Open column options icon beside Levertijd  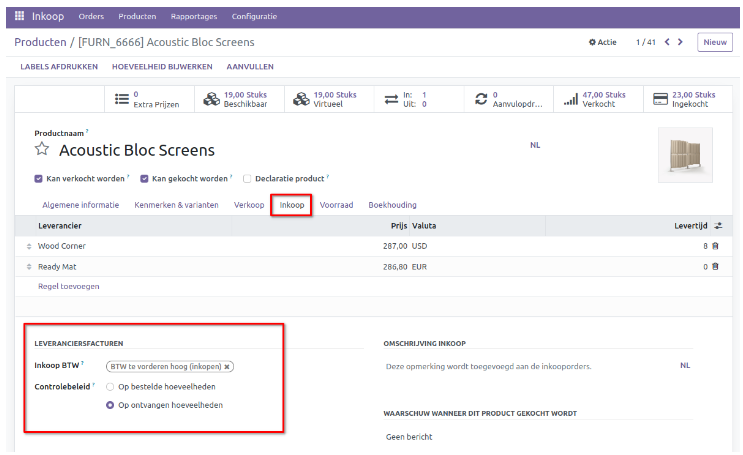[x=717, y=226]
